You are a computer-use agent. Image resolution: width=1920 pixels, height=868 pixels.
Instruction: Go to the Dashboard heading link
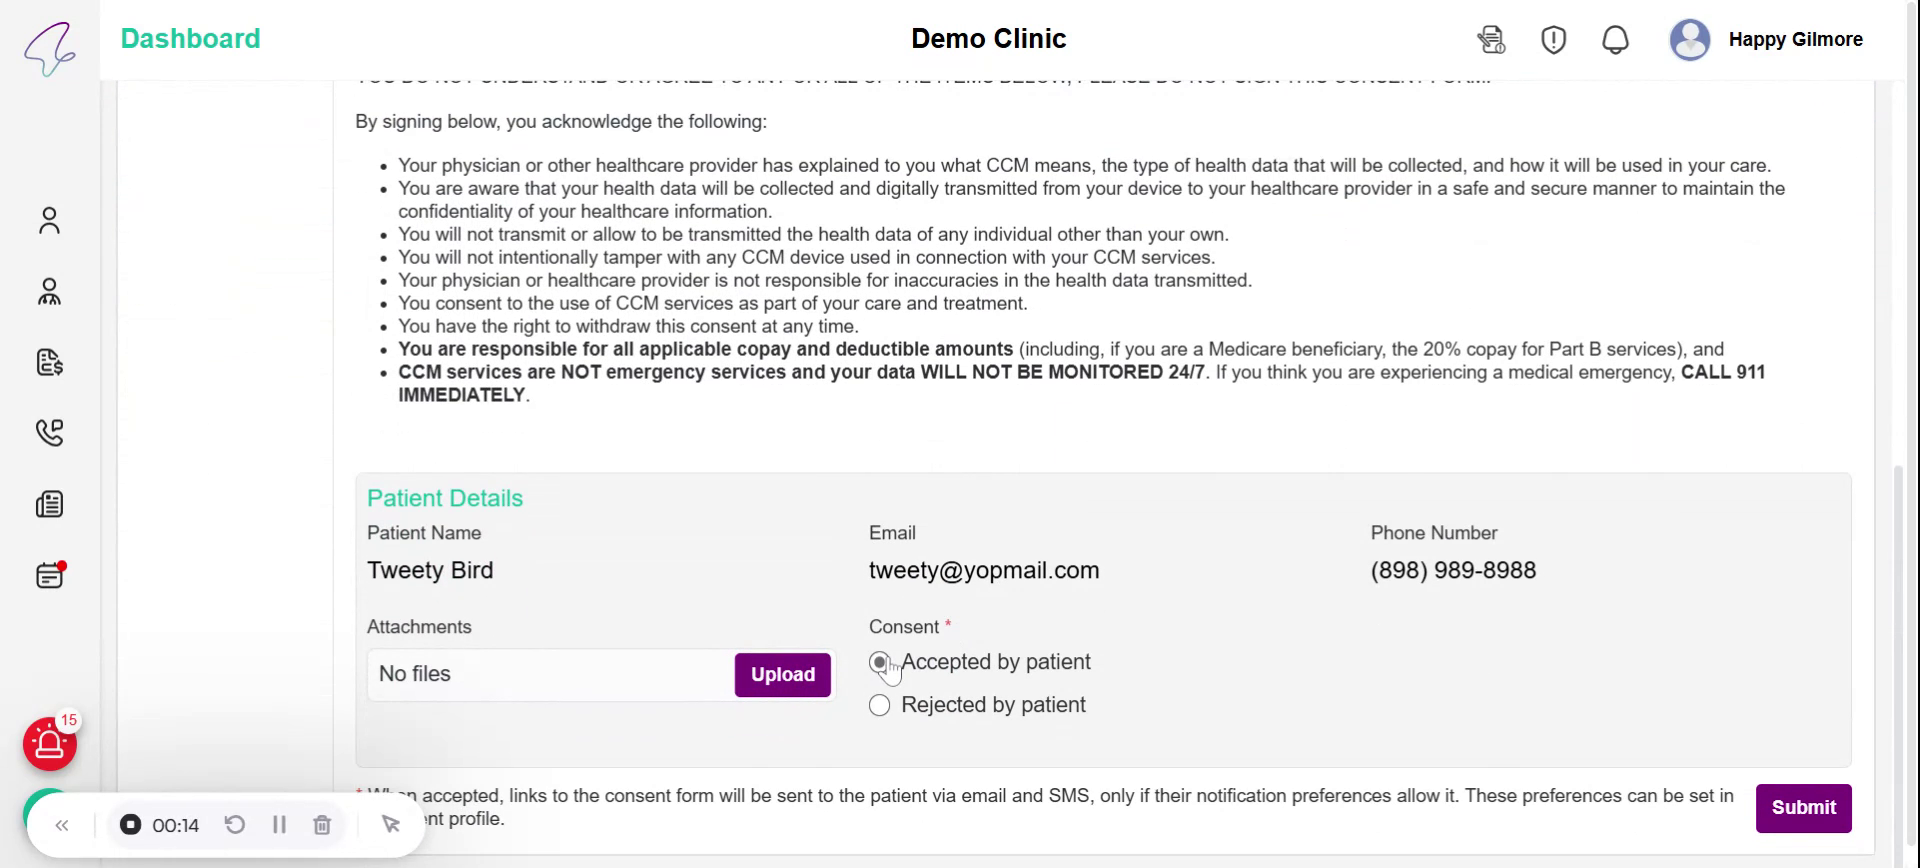coord(190,39)
